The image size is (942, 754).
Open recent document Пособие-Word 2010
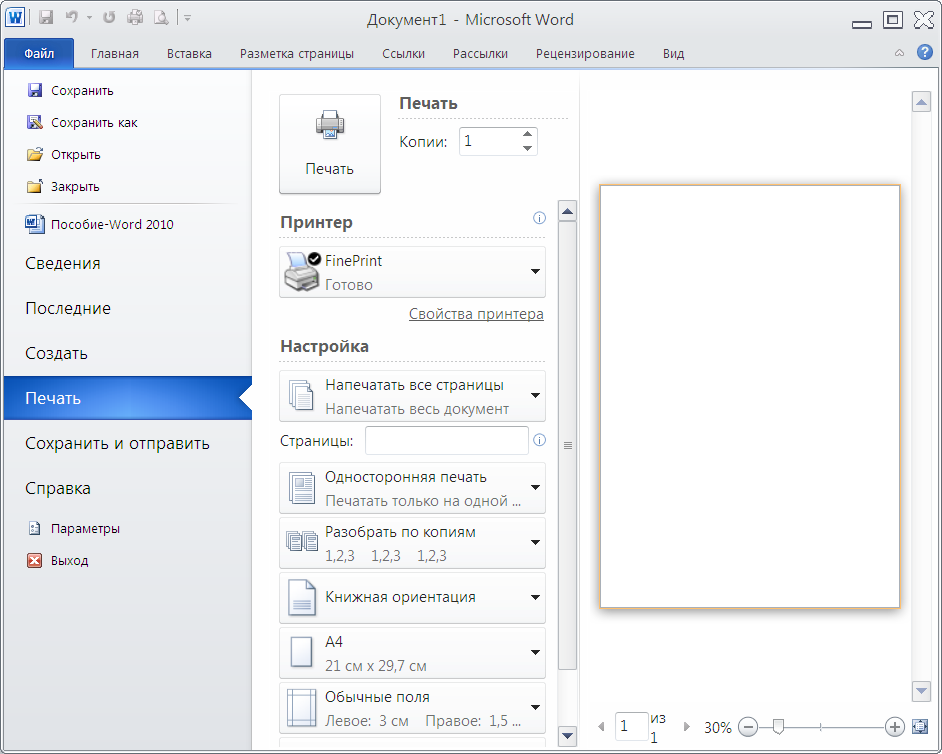point(100,224)
